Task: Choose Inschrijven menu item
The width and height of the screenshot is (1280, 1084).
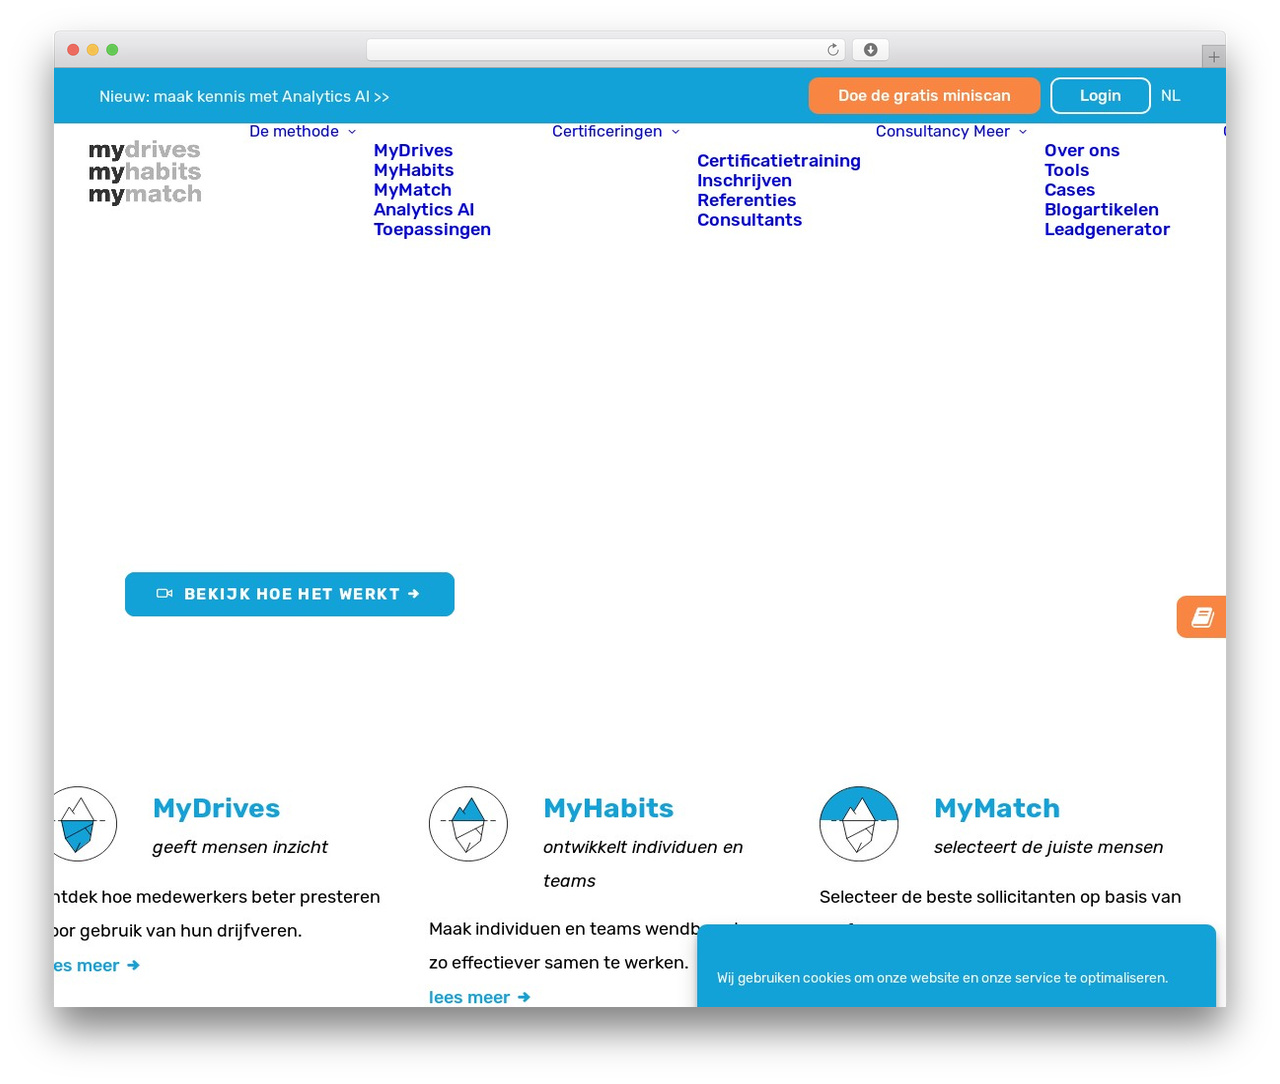Action: pyautogui.click(x=744, y=181)
